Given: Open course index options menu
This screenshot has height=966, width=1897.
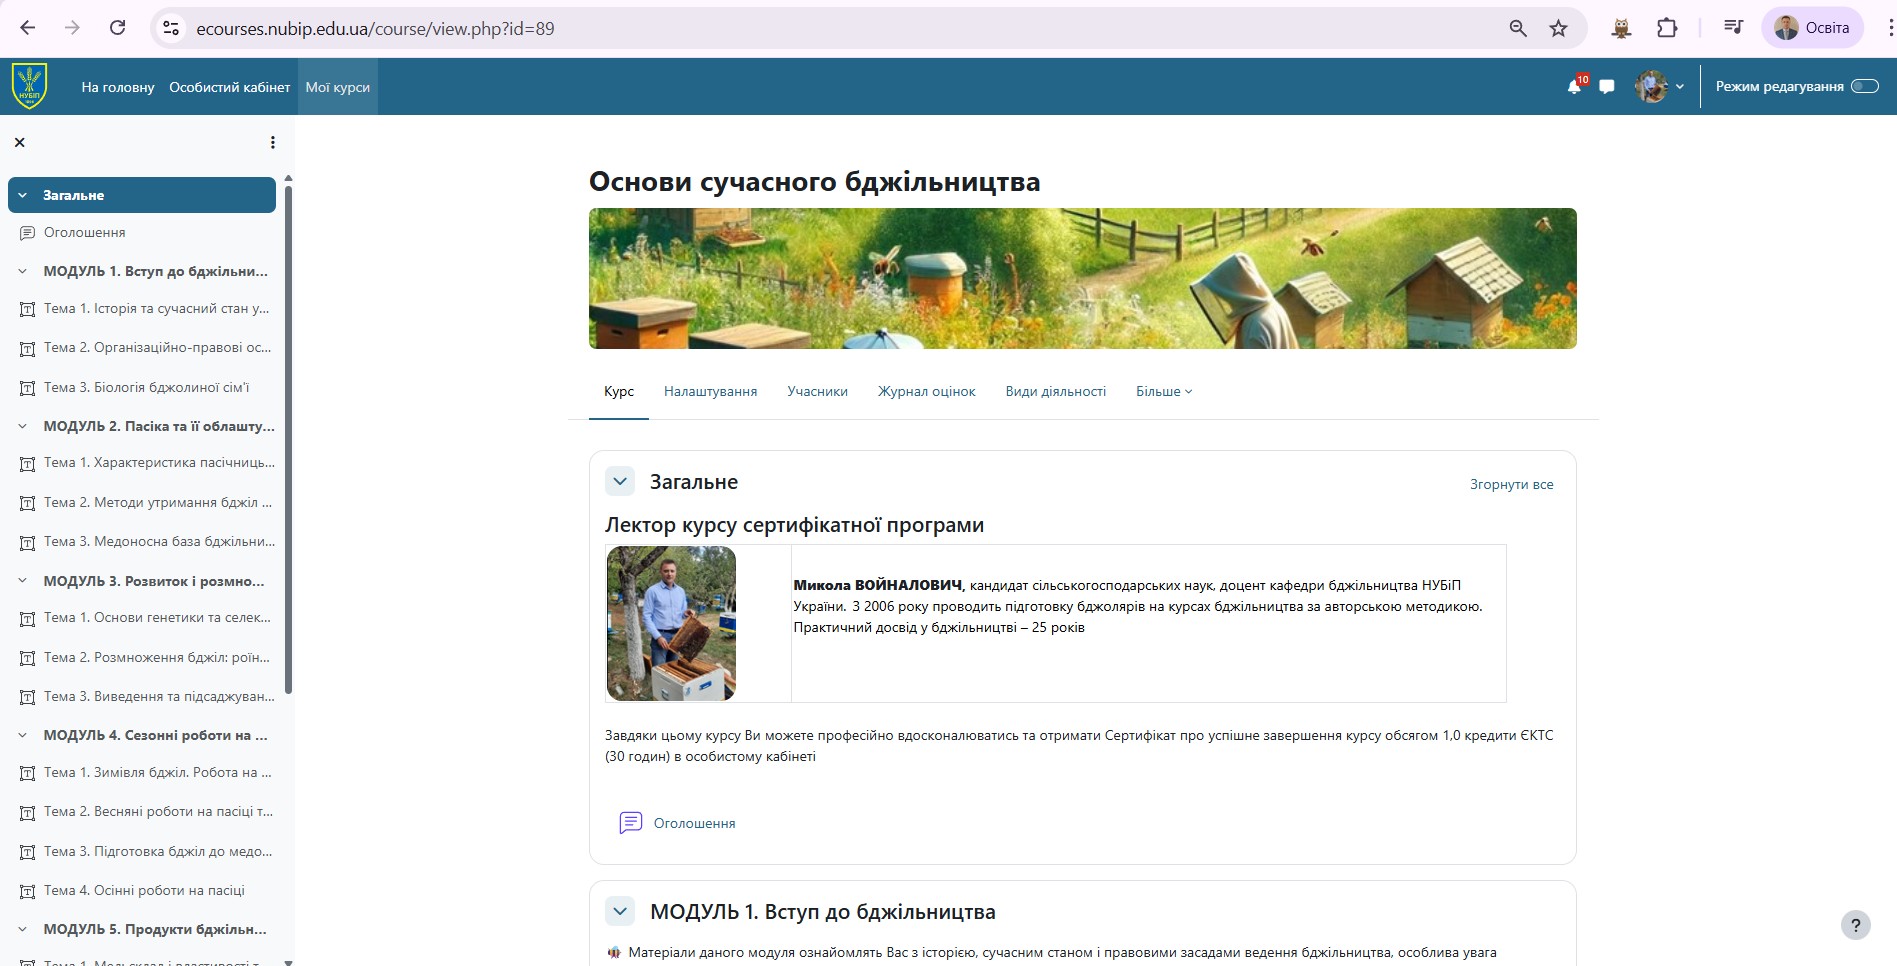Looking at the screenshot, I should click(x=272, y=142).
